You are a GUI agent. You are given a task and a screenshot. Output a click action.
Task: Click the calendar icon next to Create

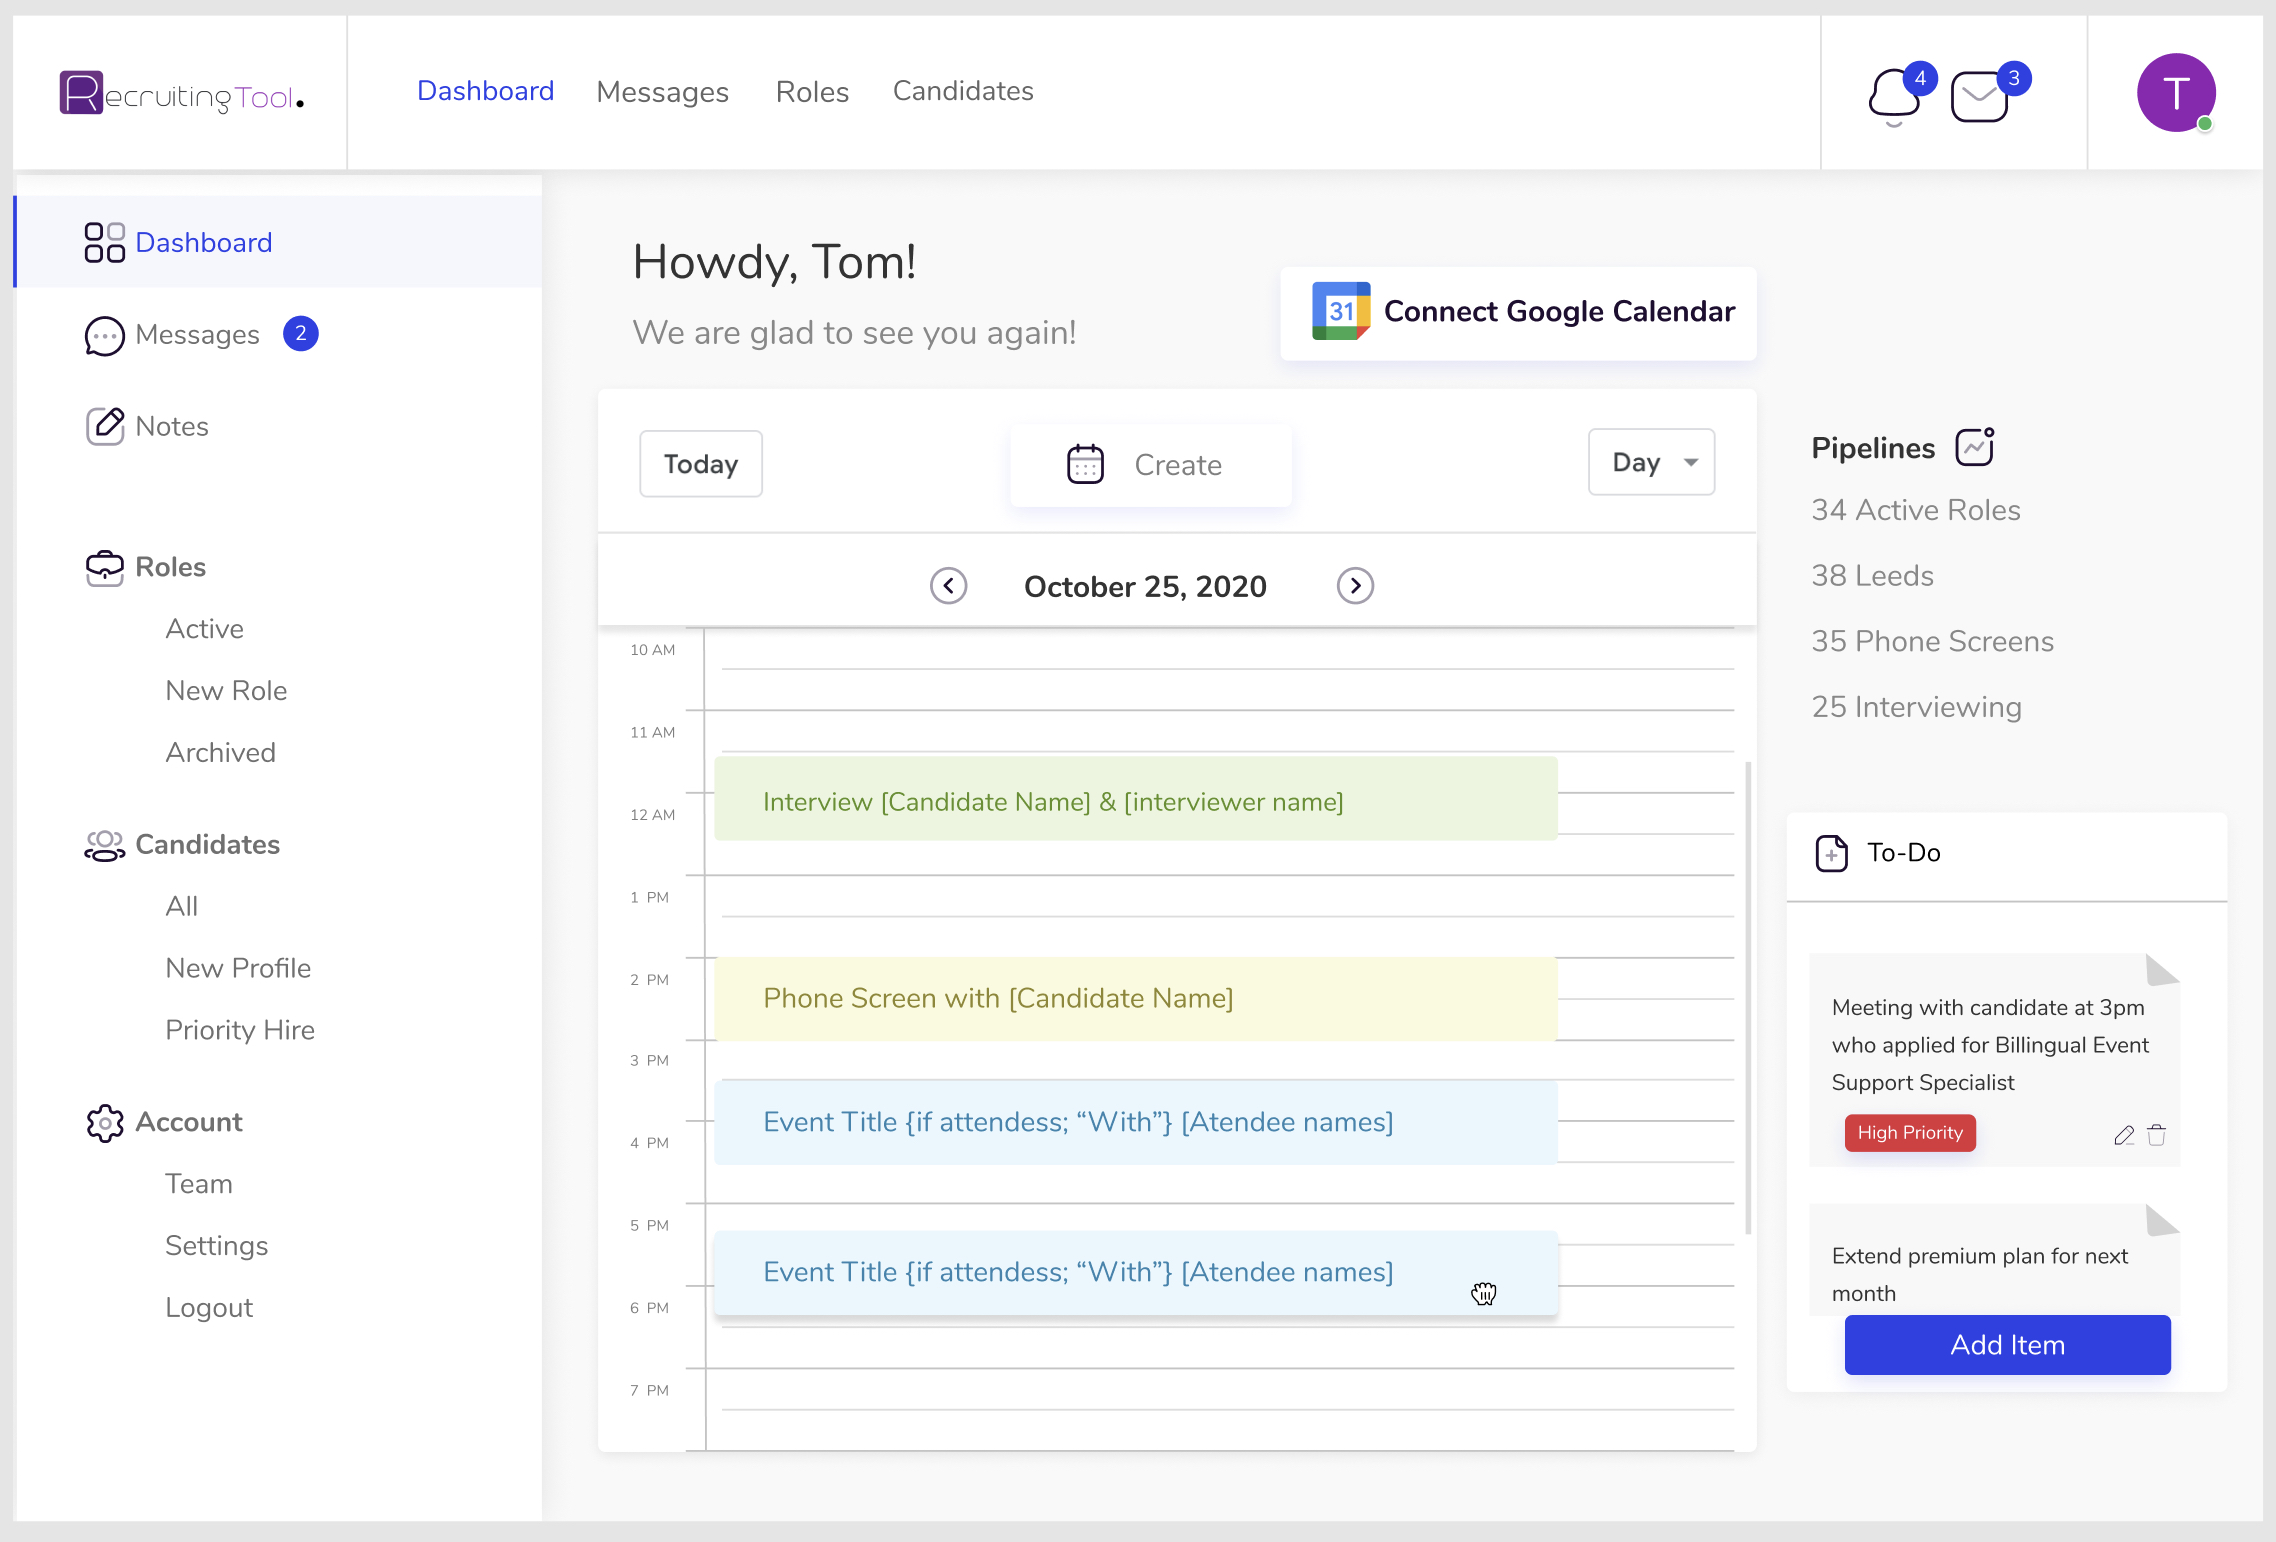1085,464
